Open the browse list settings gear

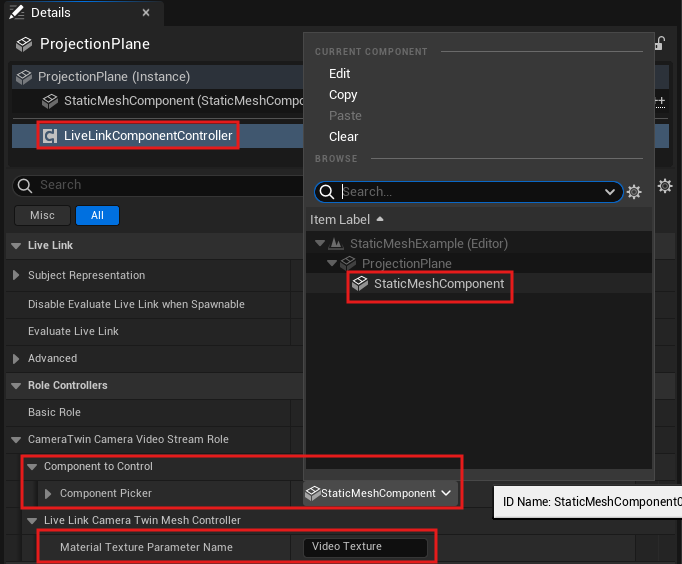pyautogui.click(x=633, y=192)
